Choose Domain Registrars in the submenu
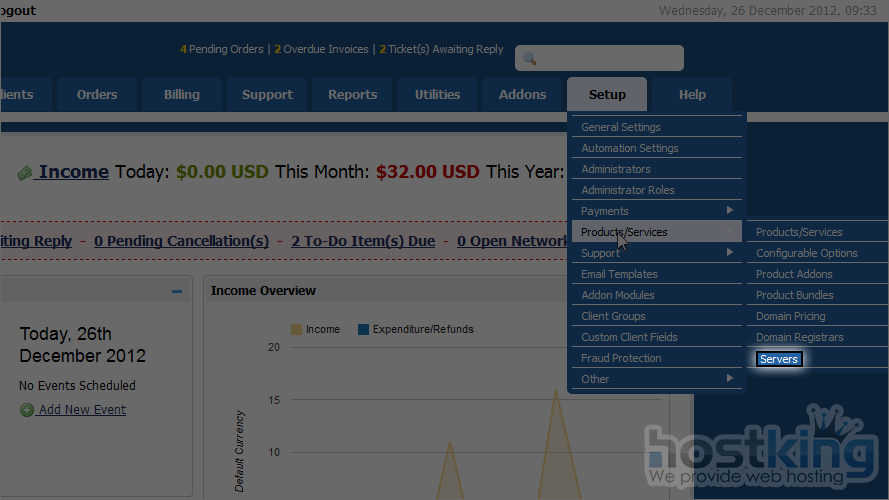Image resolution: width=889 pixels, height=500 pixels. click(799, 338)
